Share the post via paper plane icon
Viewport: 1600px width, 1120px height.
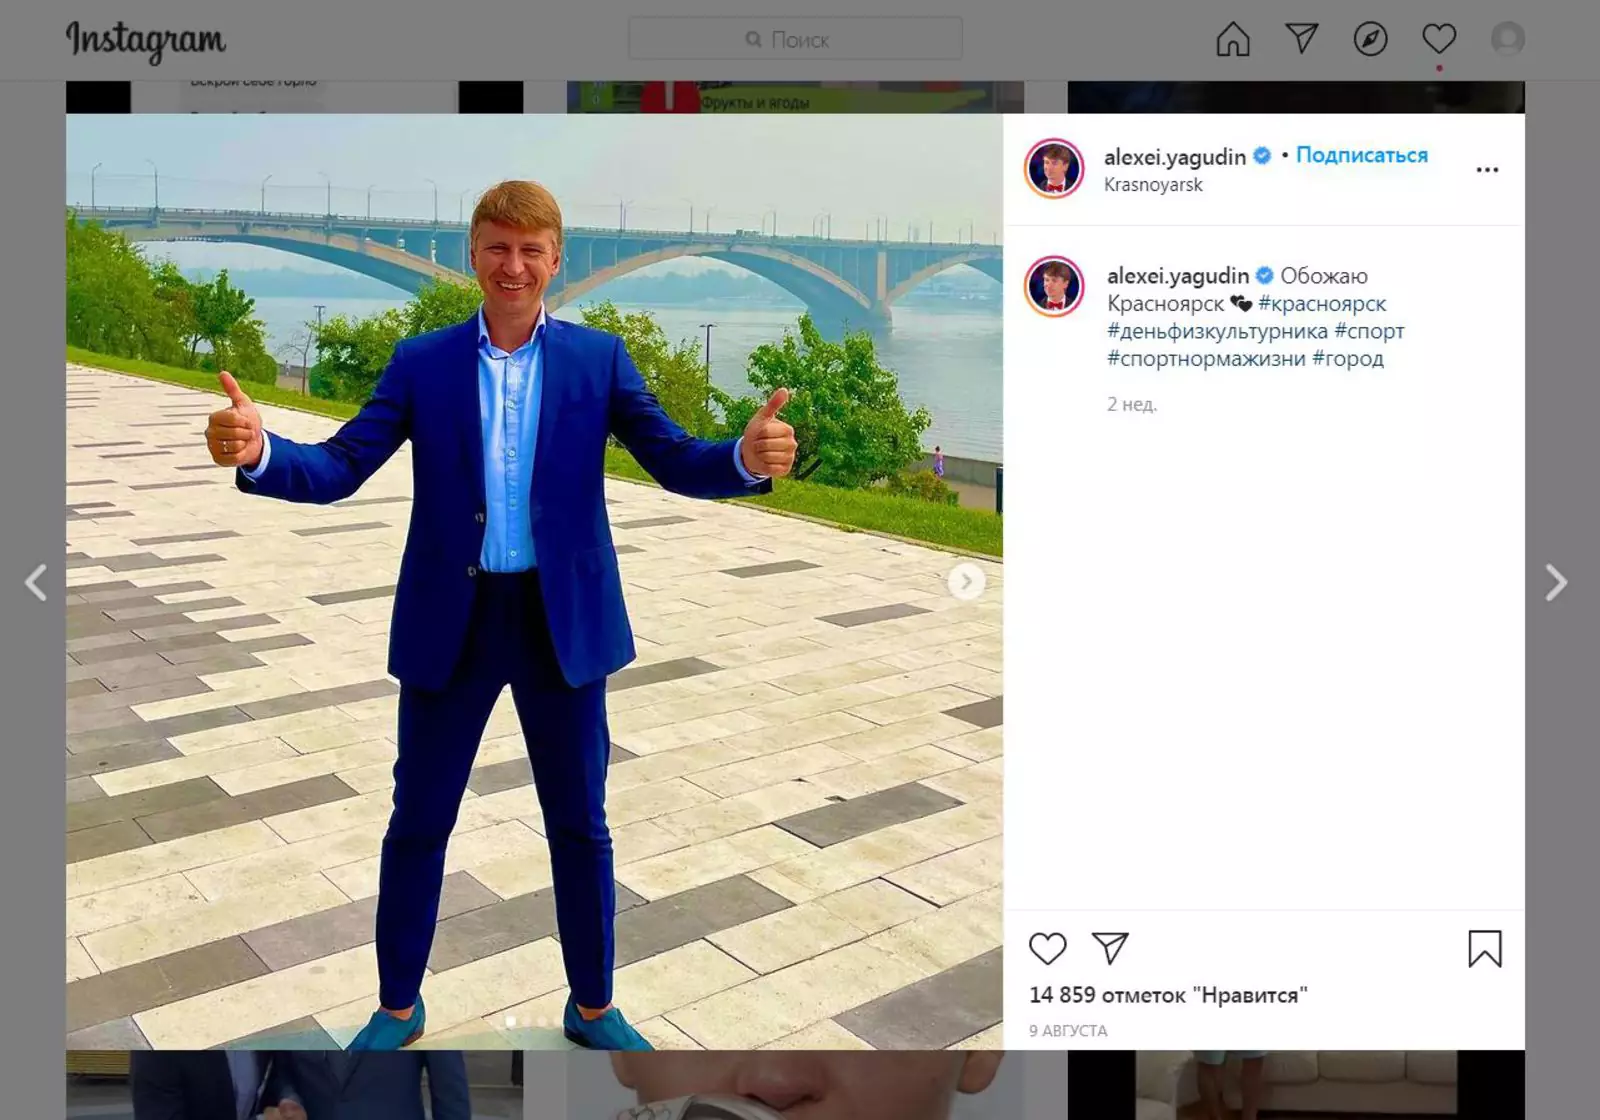tap(1110, 948)
